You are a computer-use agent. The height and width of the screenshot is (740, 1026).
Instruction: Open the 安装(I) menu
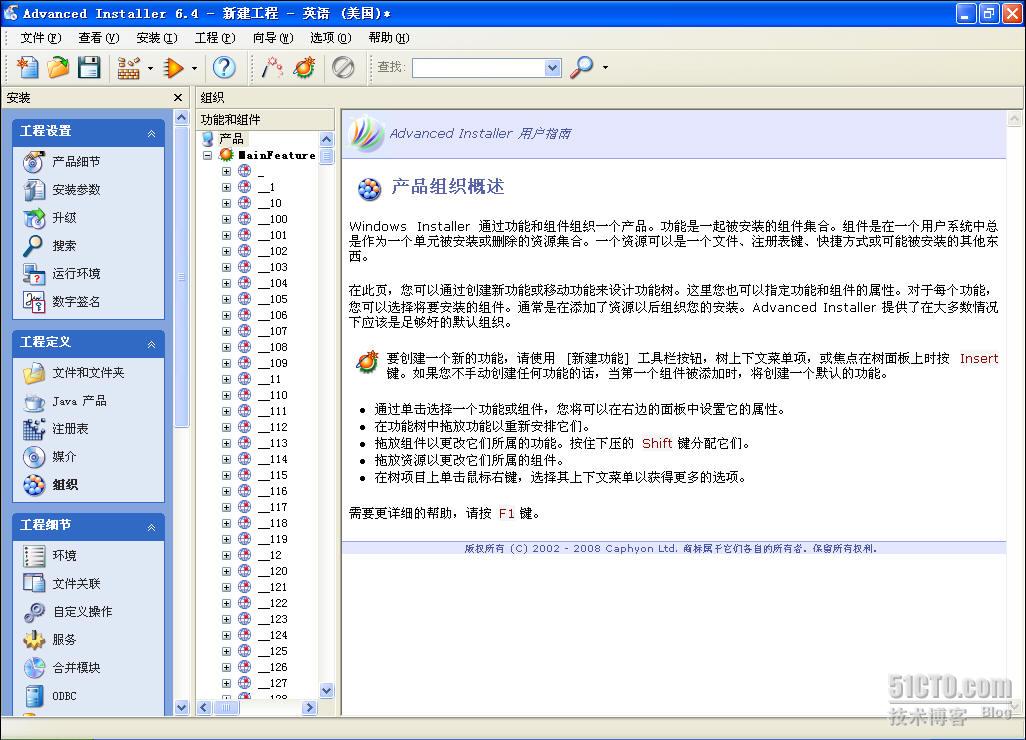[157, 37]
